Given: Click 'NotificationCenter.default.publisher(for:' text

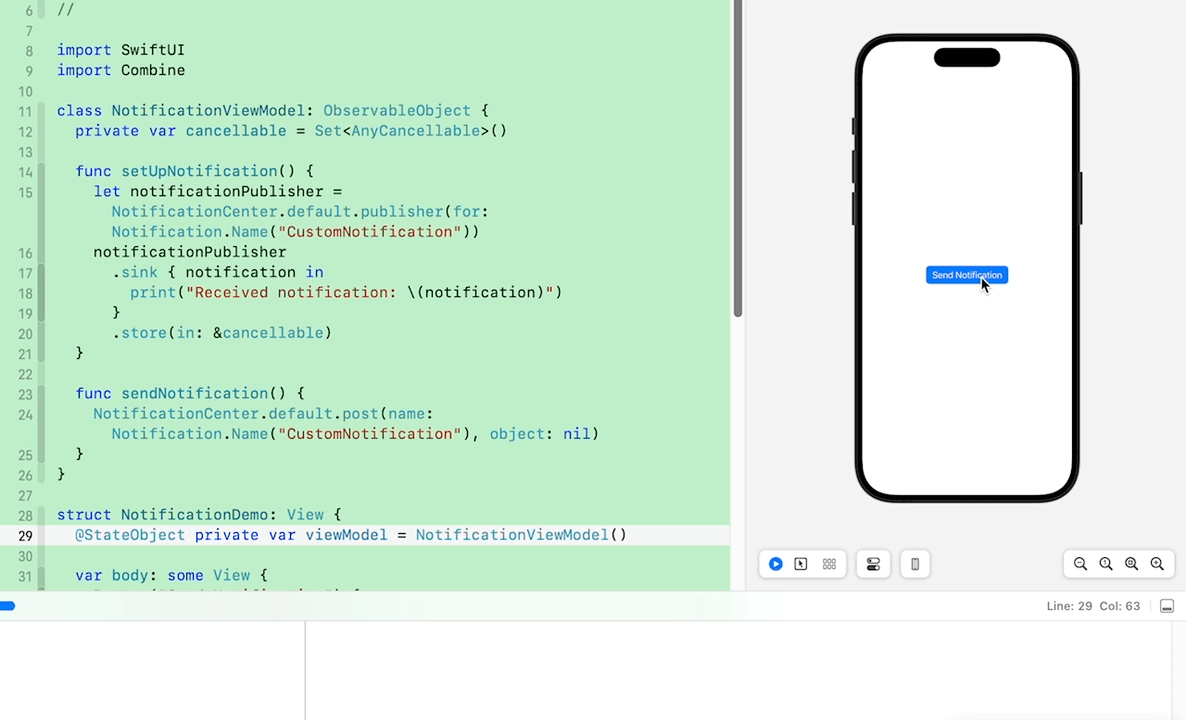Looking at the screenshot, I should (300, 212).
